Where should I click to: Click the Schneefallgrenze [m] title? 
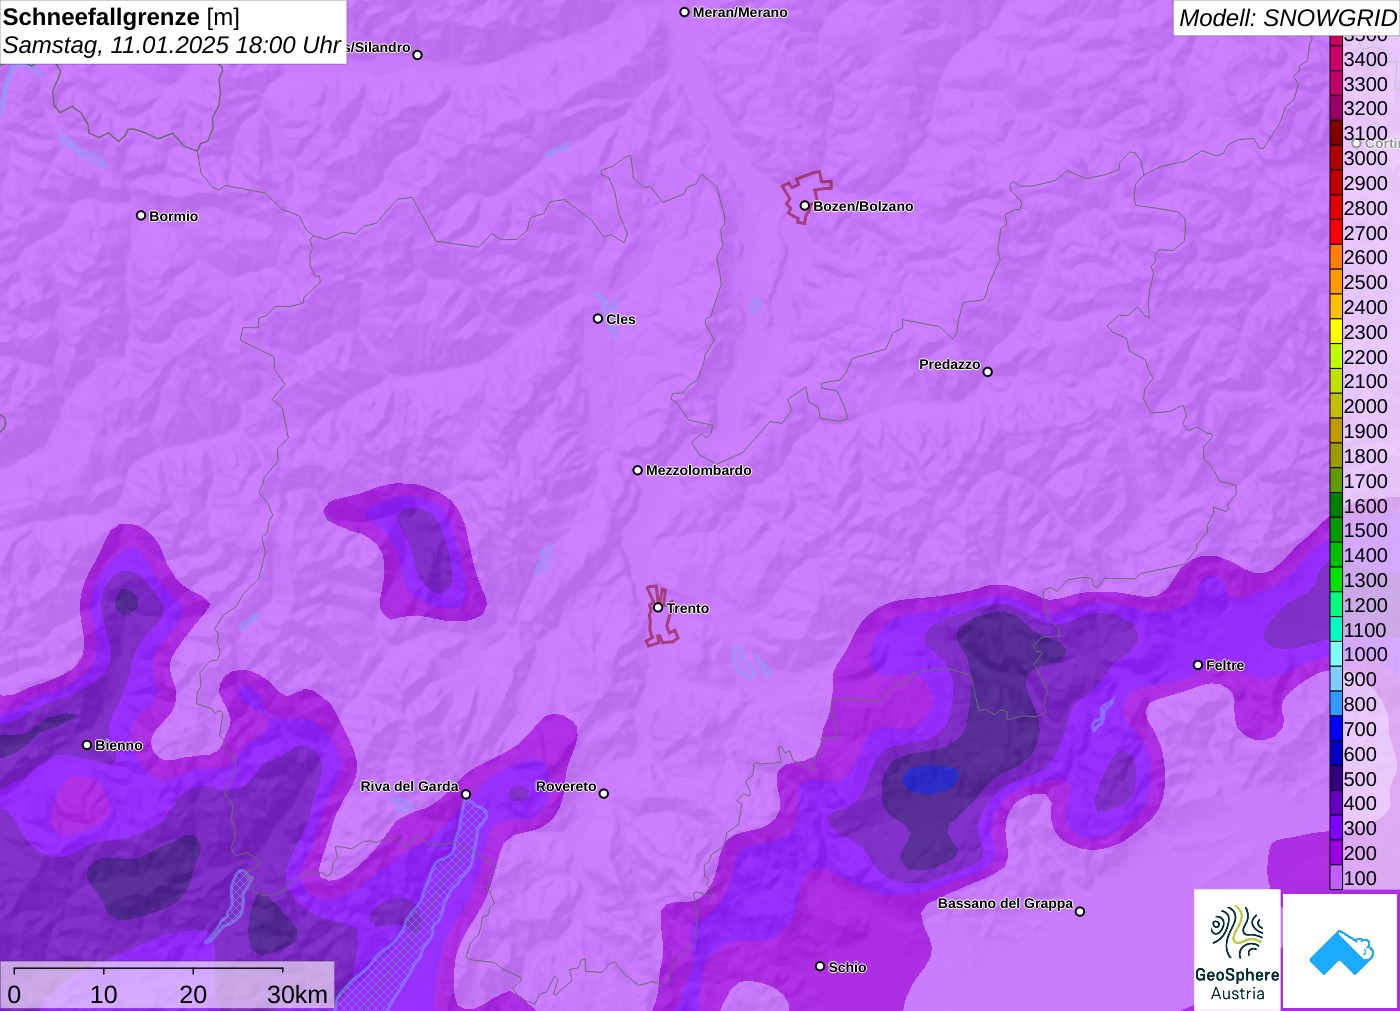click(121, 17)
